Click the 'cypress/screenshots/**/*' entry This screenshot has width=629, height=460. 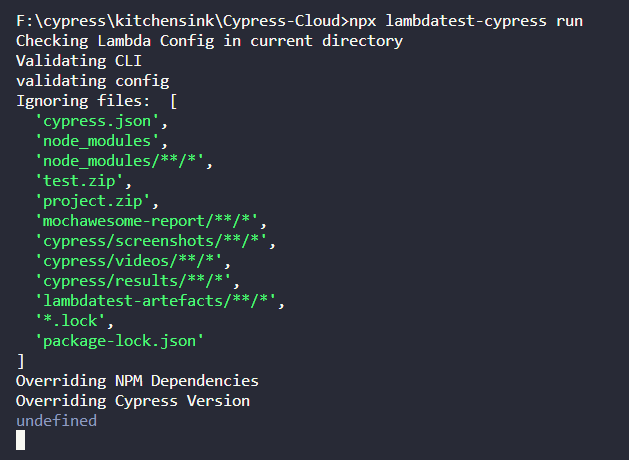click(x=151, y=241)
